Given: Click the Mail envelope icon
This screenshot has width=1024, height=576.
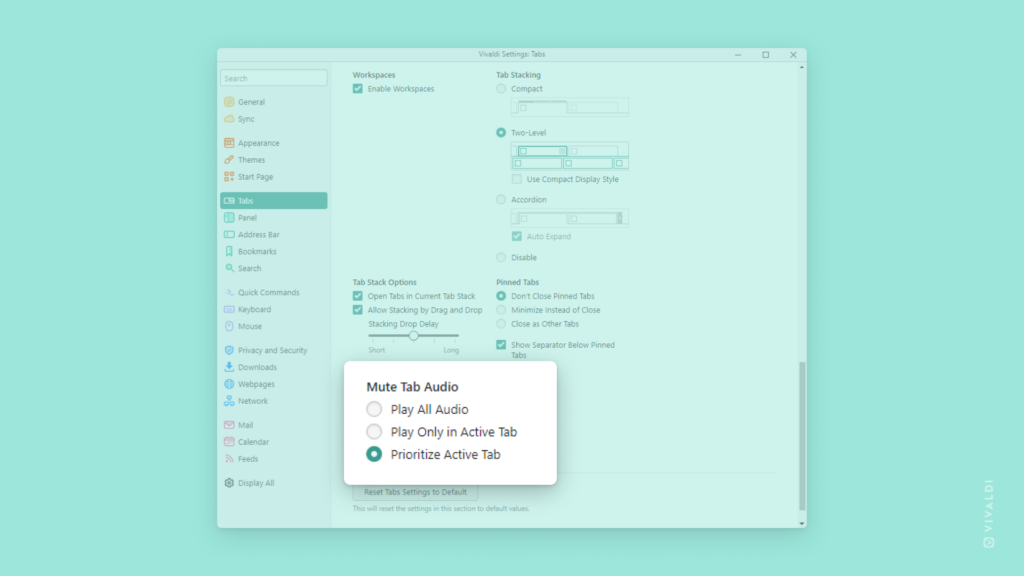Looking at the screenshot, I should coord(229,425).
